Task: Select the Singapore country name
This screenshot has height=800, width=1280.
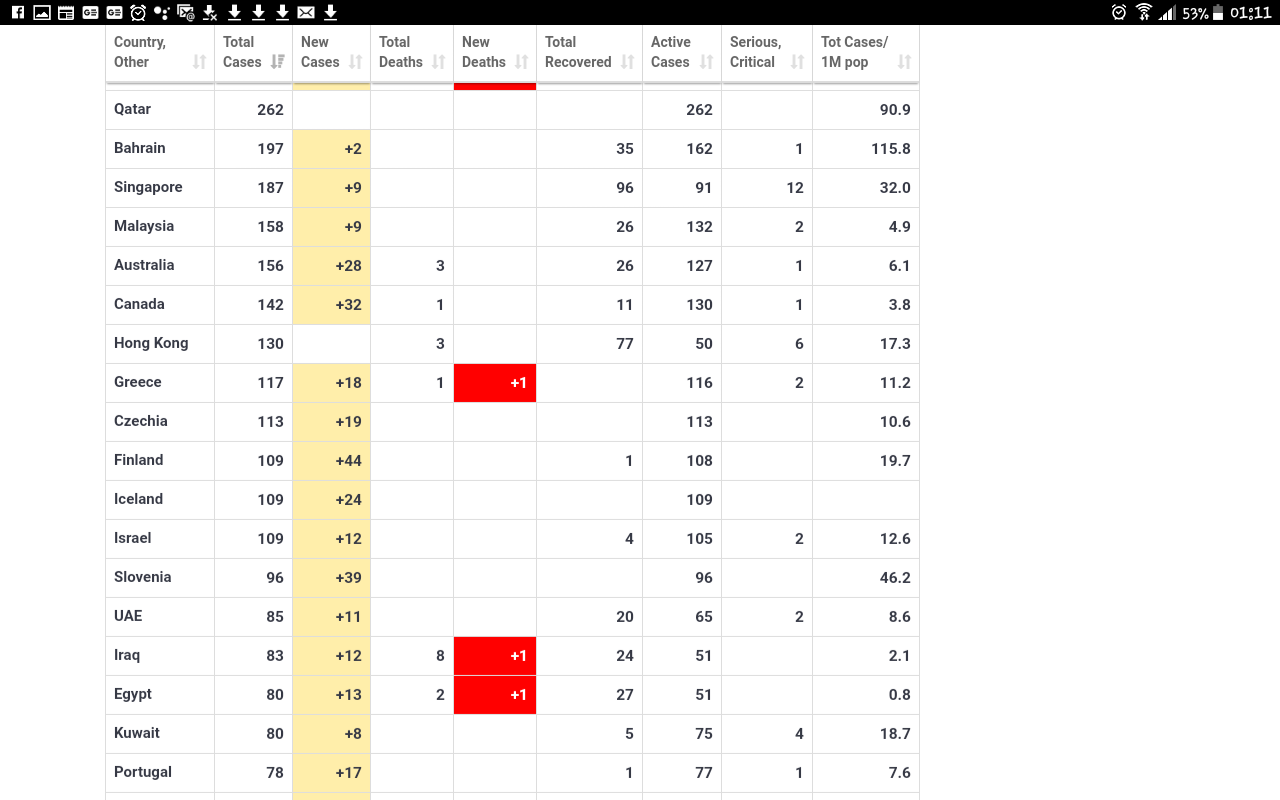Action: tap(149, 187)
